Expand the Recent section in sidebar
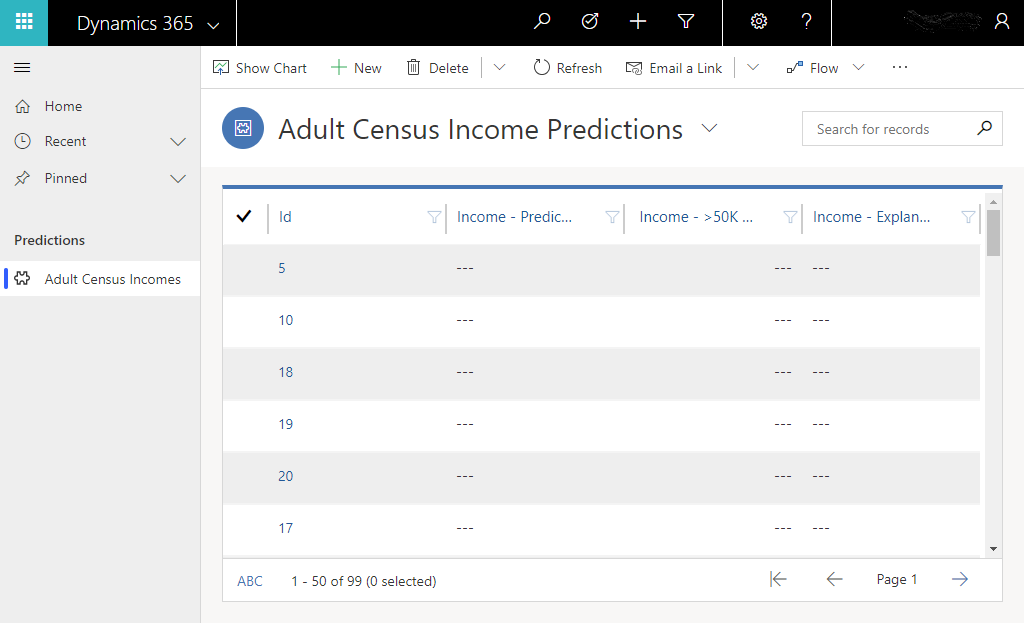The image size is (1024, 623). [x=178, y=142]
